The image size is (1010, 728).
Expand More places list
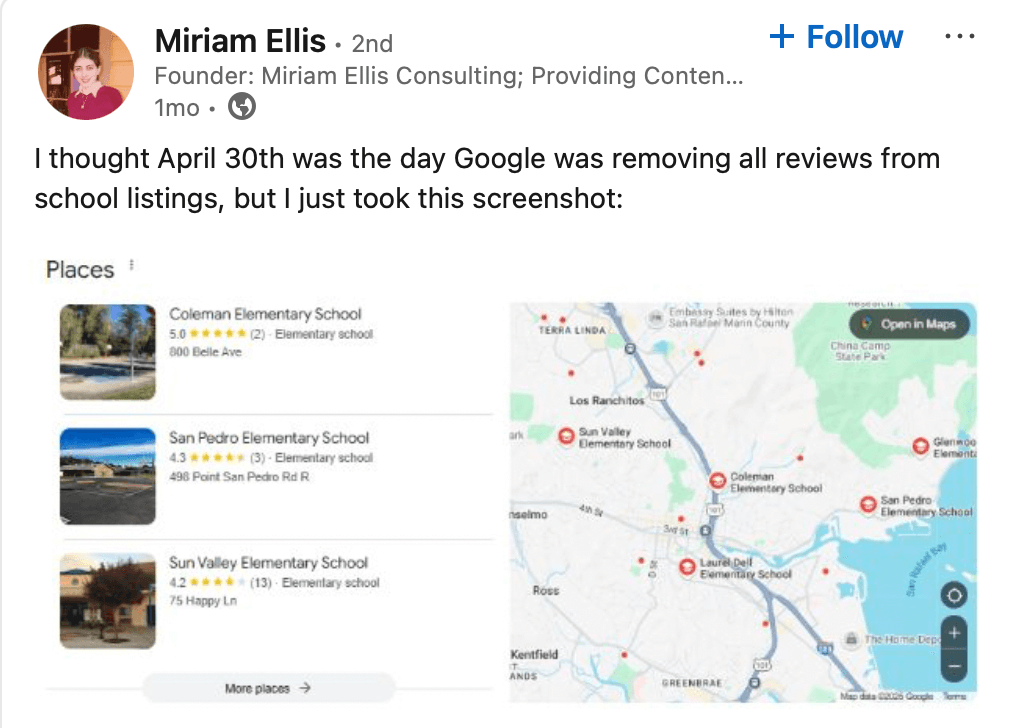(268, 688)
